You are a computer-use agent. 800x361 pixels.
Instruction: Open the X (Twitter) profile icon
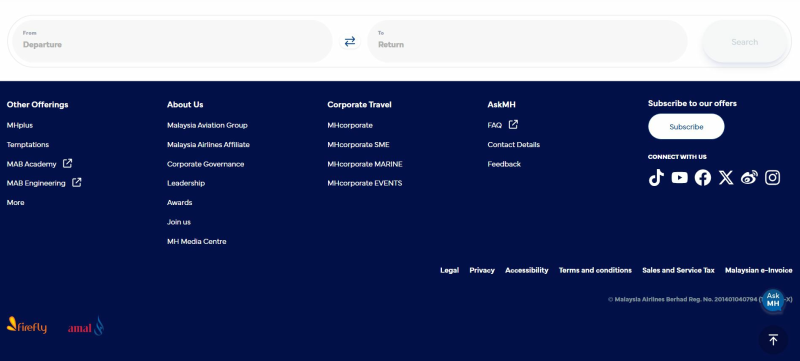click(x=726, y=177)
